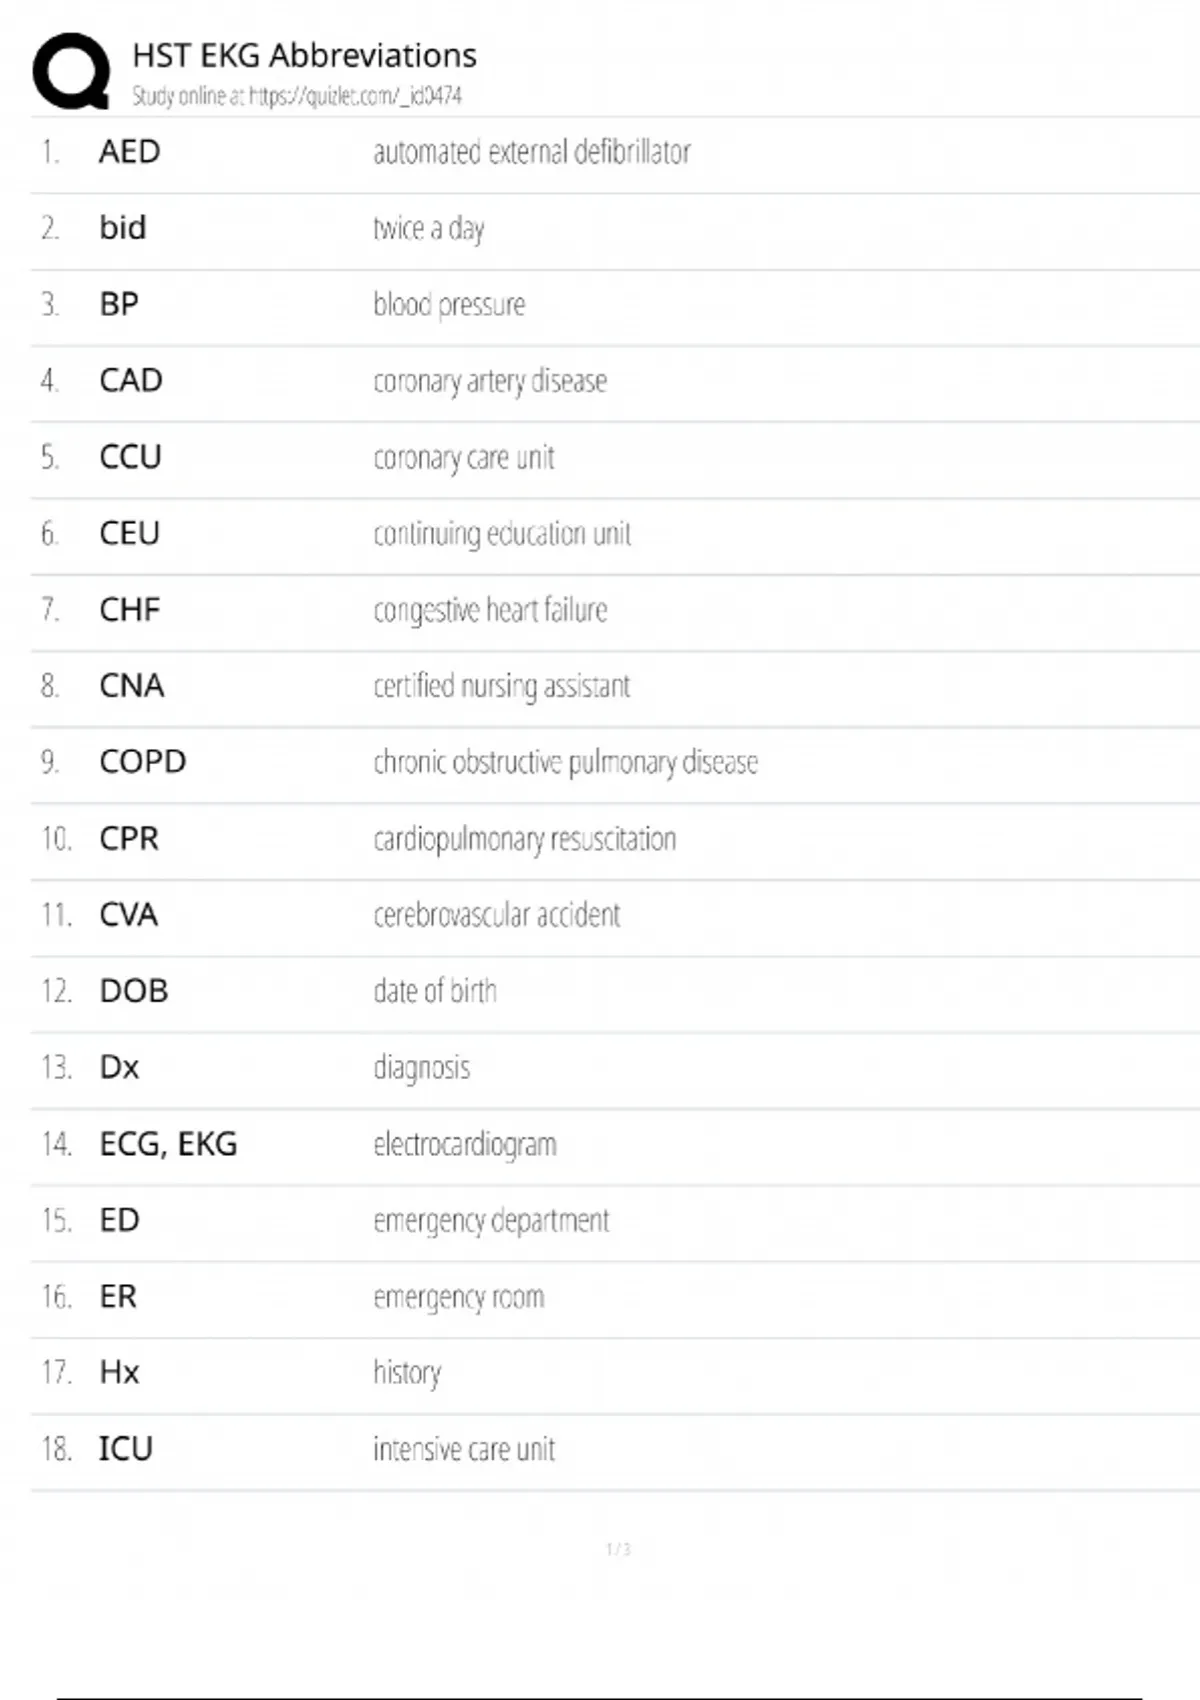Viewport: 1200px width, 1700px height.
Task: Select the CVA term
Action: (128, 915)
